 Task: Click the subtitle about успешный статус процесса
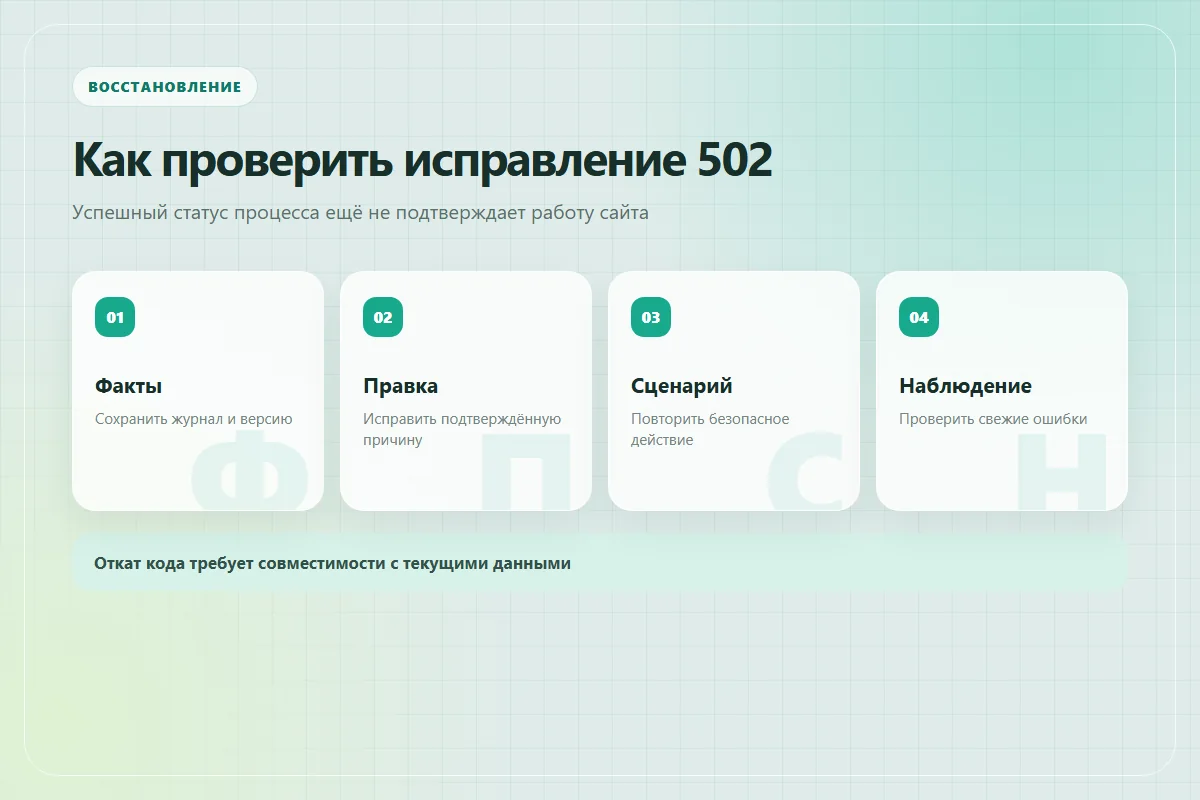pos(361,212)
